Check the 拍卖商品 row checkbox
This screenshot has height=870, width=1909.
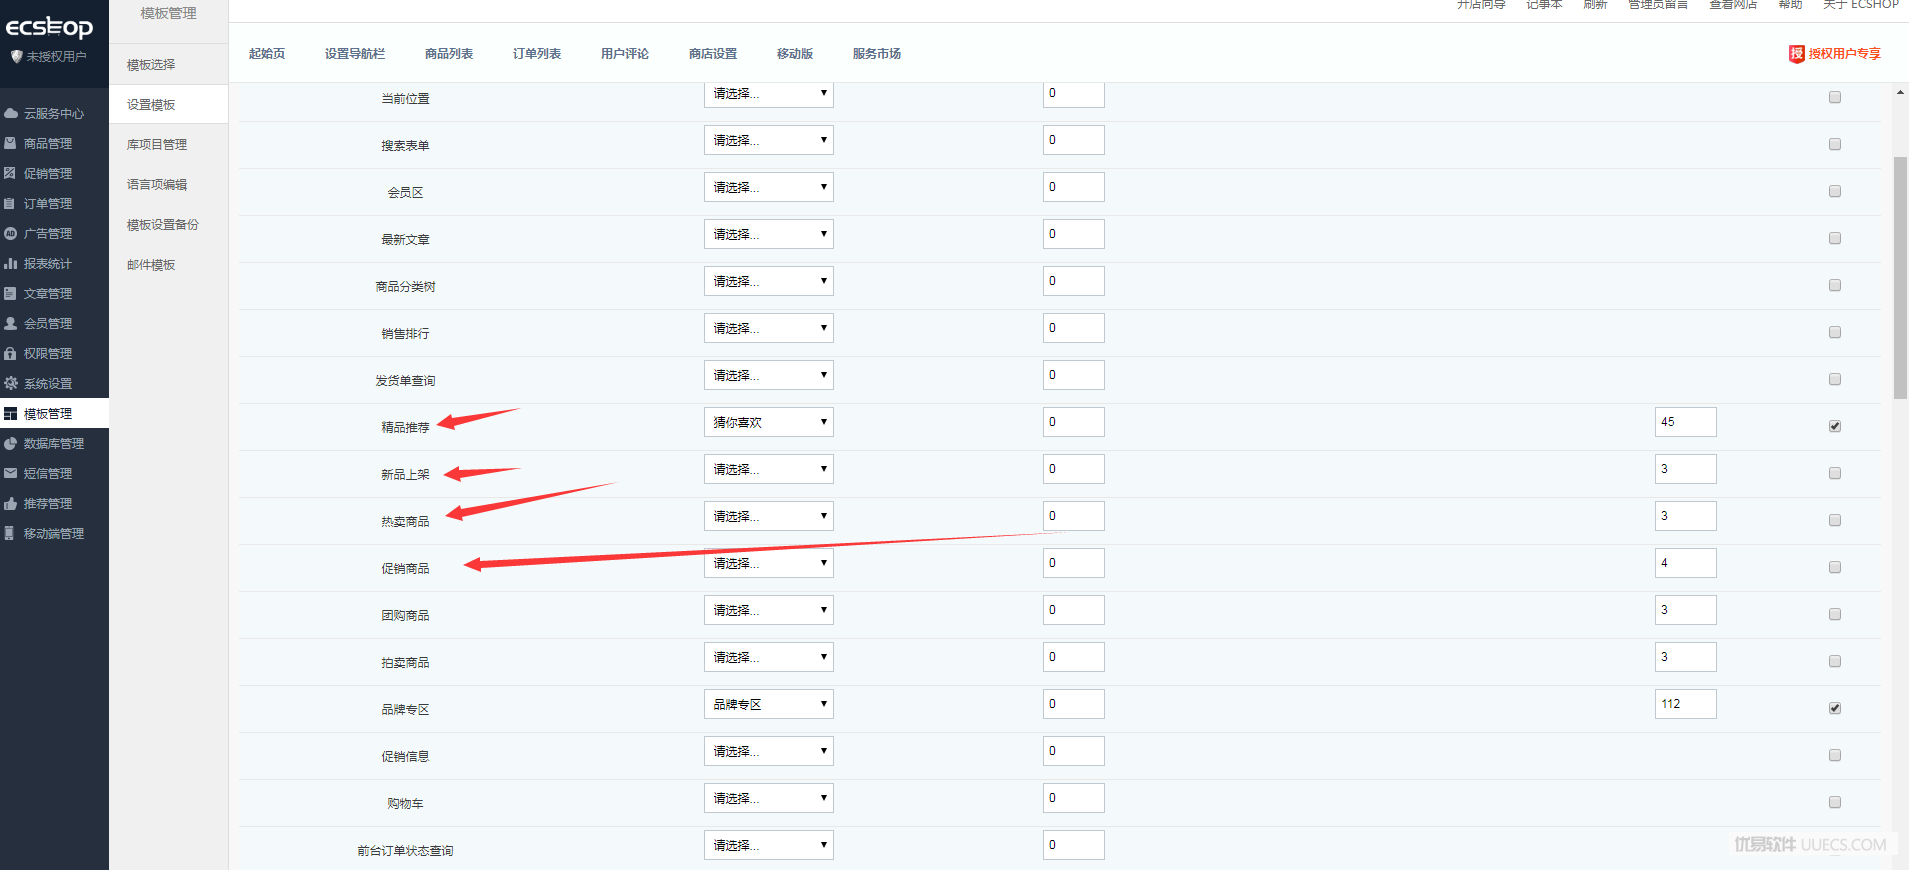point(1835,662)
